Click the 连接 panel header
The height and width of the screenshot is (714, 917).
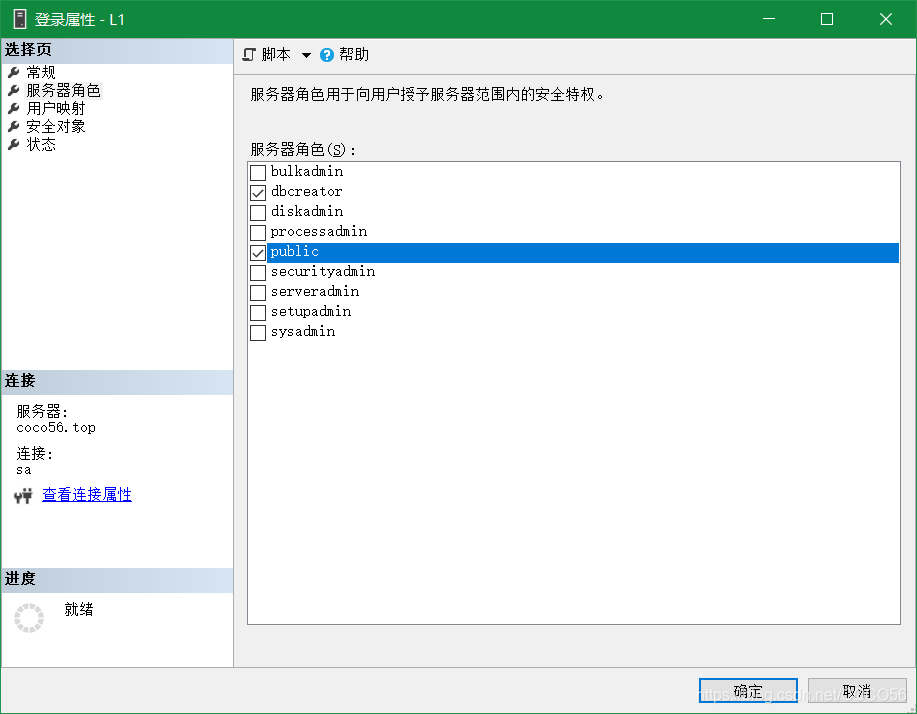click(117, 382)
